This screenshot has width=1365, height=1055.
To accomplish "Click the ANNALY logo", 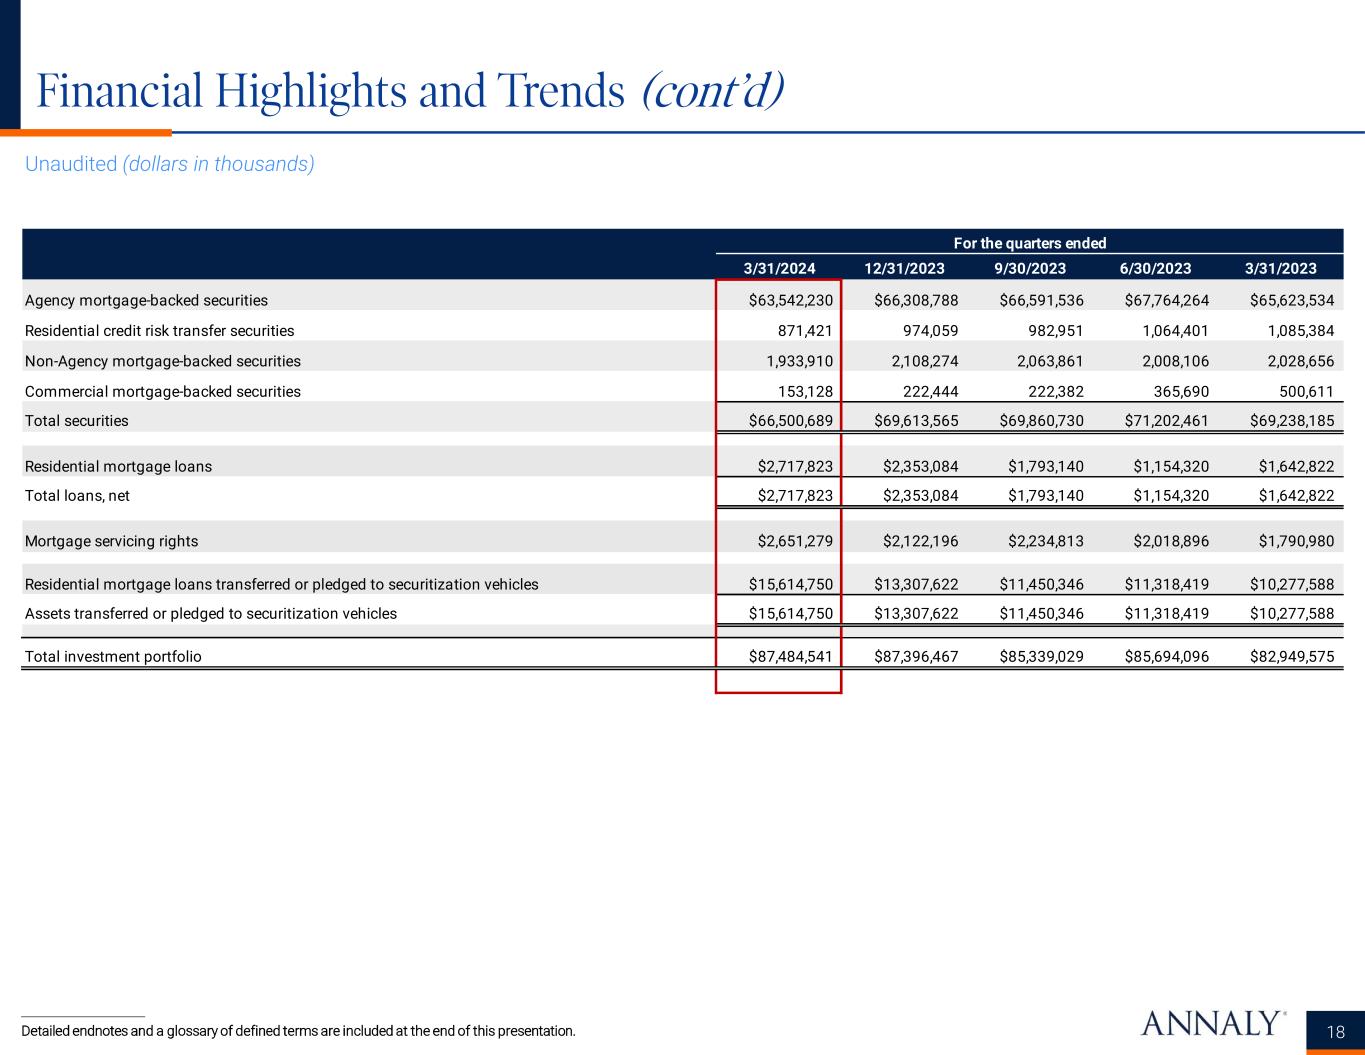I will 1211,1024.
